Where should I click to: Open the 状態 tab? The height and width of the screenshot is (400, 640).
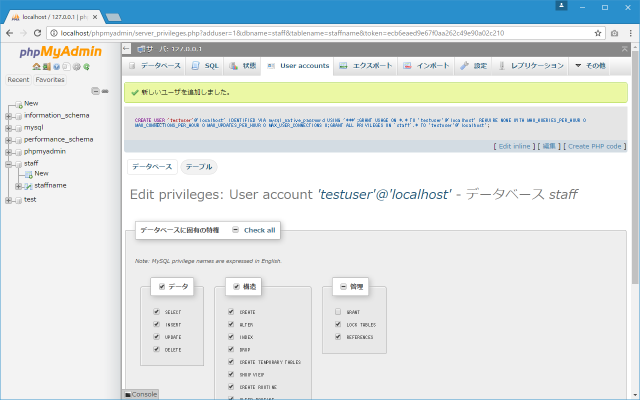[x=242, y=66]
